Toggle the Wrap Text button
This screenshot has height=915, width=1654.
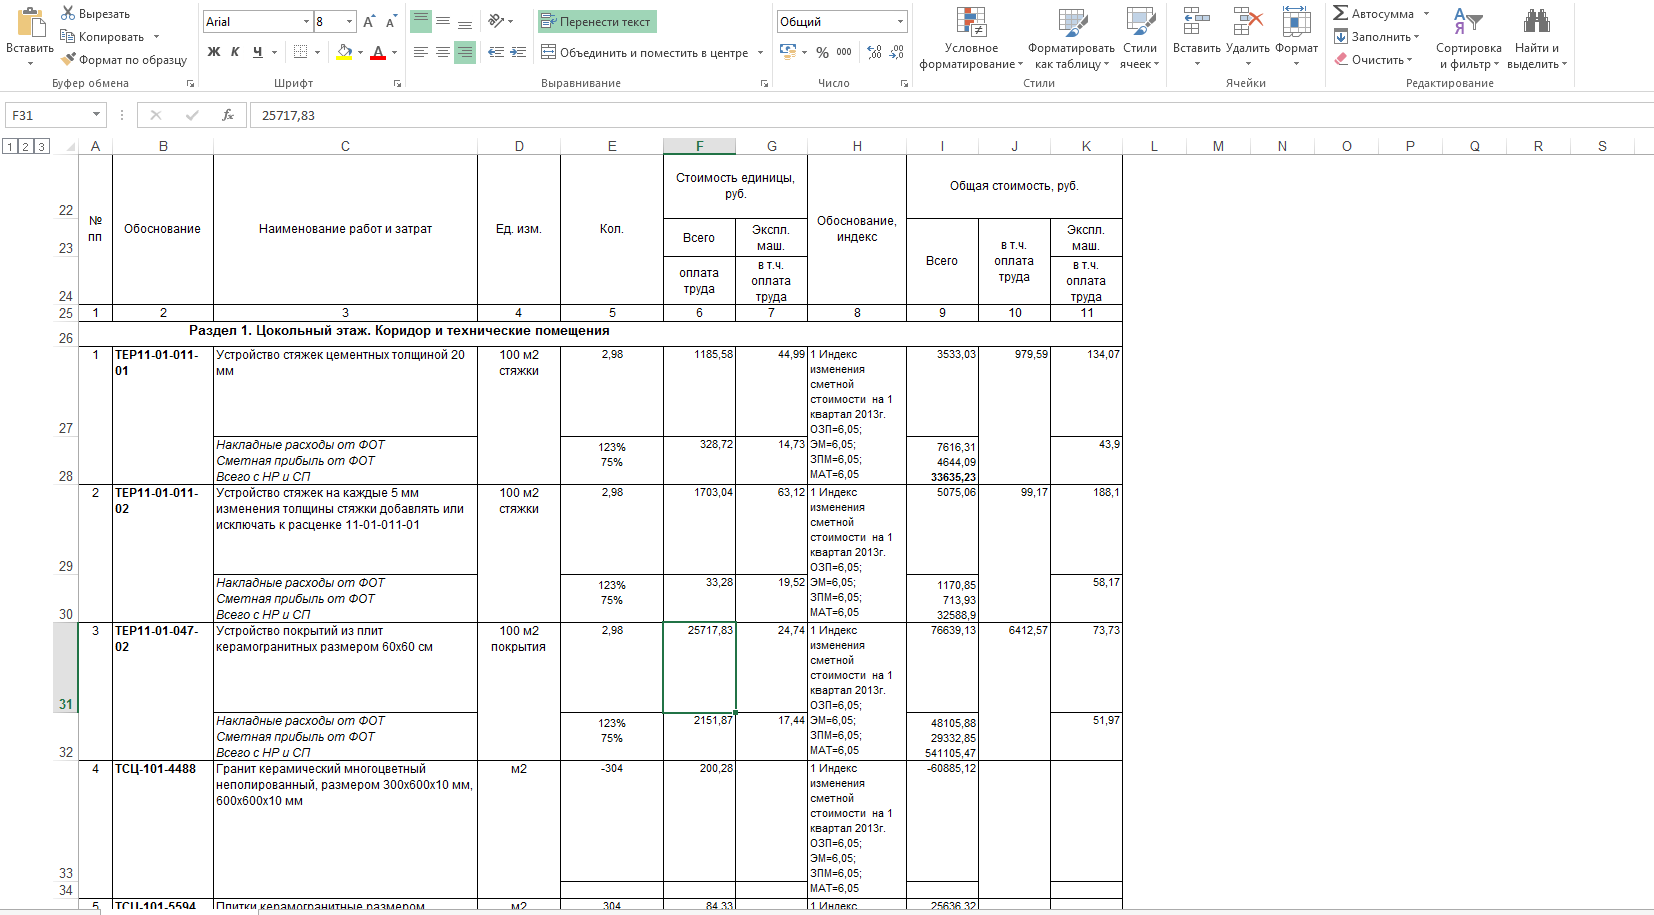[x=596, y=22]
